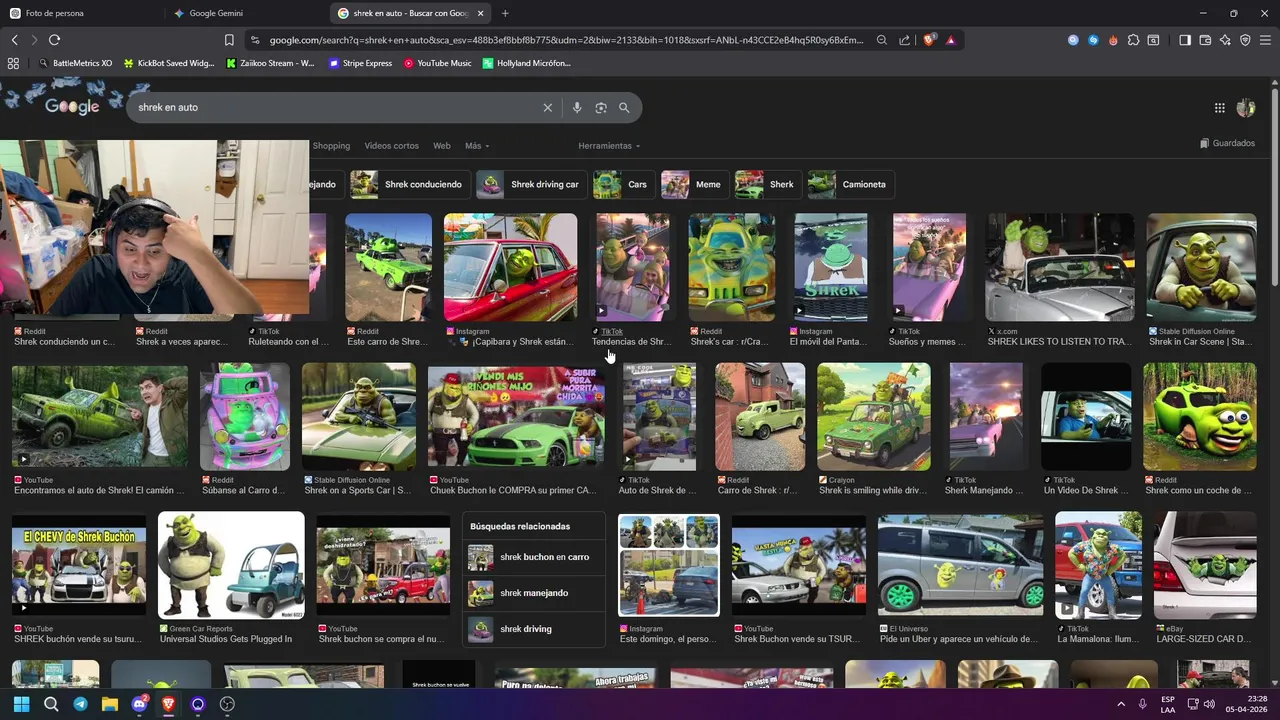This screenshot has height=720, width=1280.
Task: Open the Capibara y Shrek Instagram image
Action: point(510,267)
